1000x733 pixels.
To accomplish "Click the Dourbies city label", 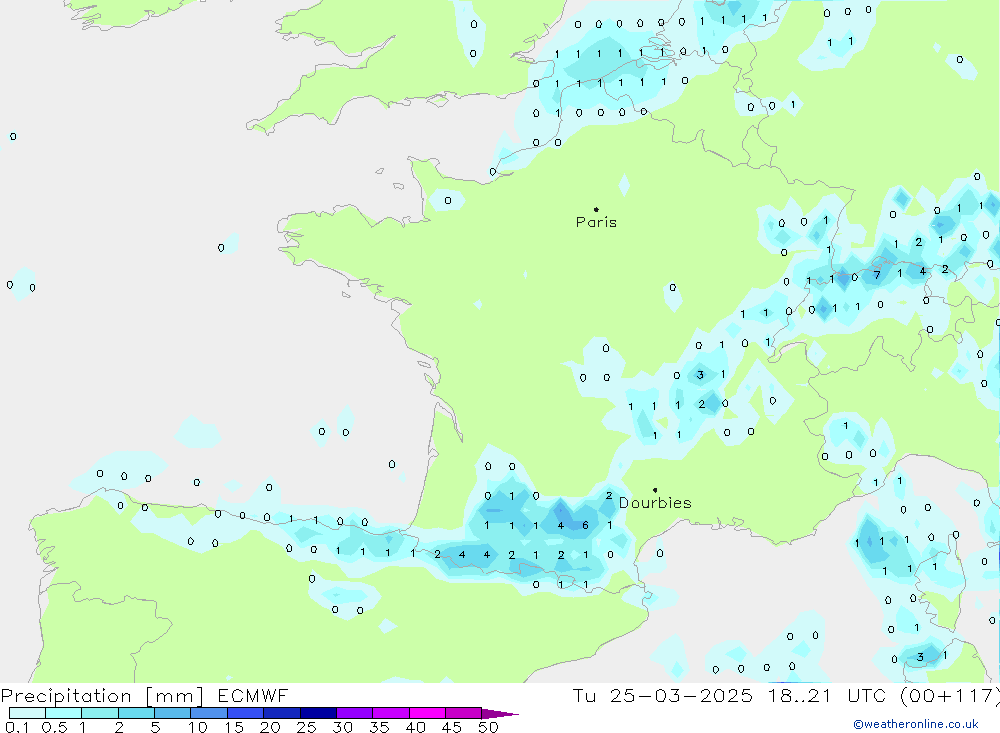I will (655, 503).
